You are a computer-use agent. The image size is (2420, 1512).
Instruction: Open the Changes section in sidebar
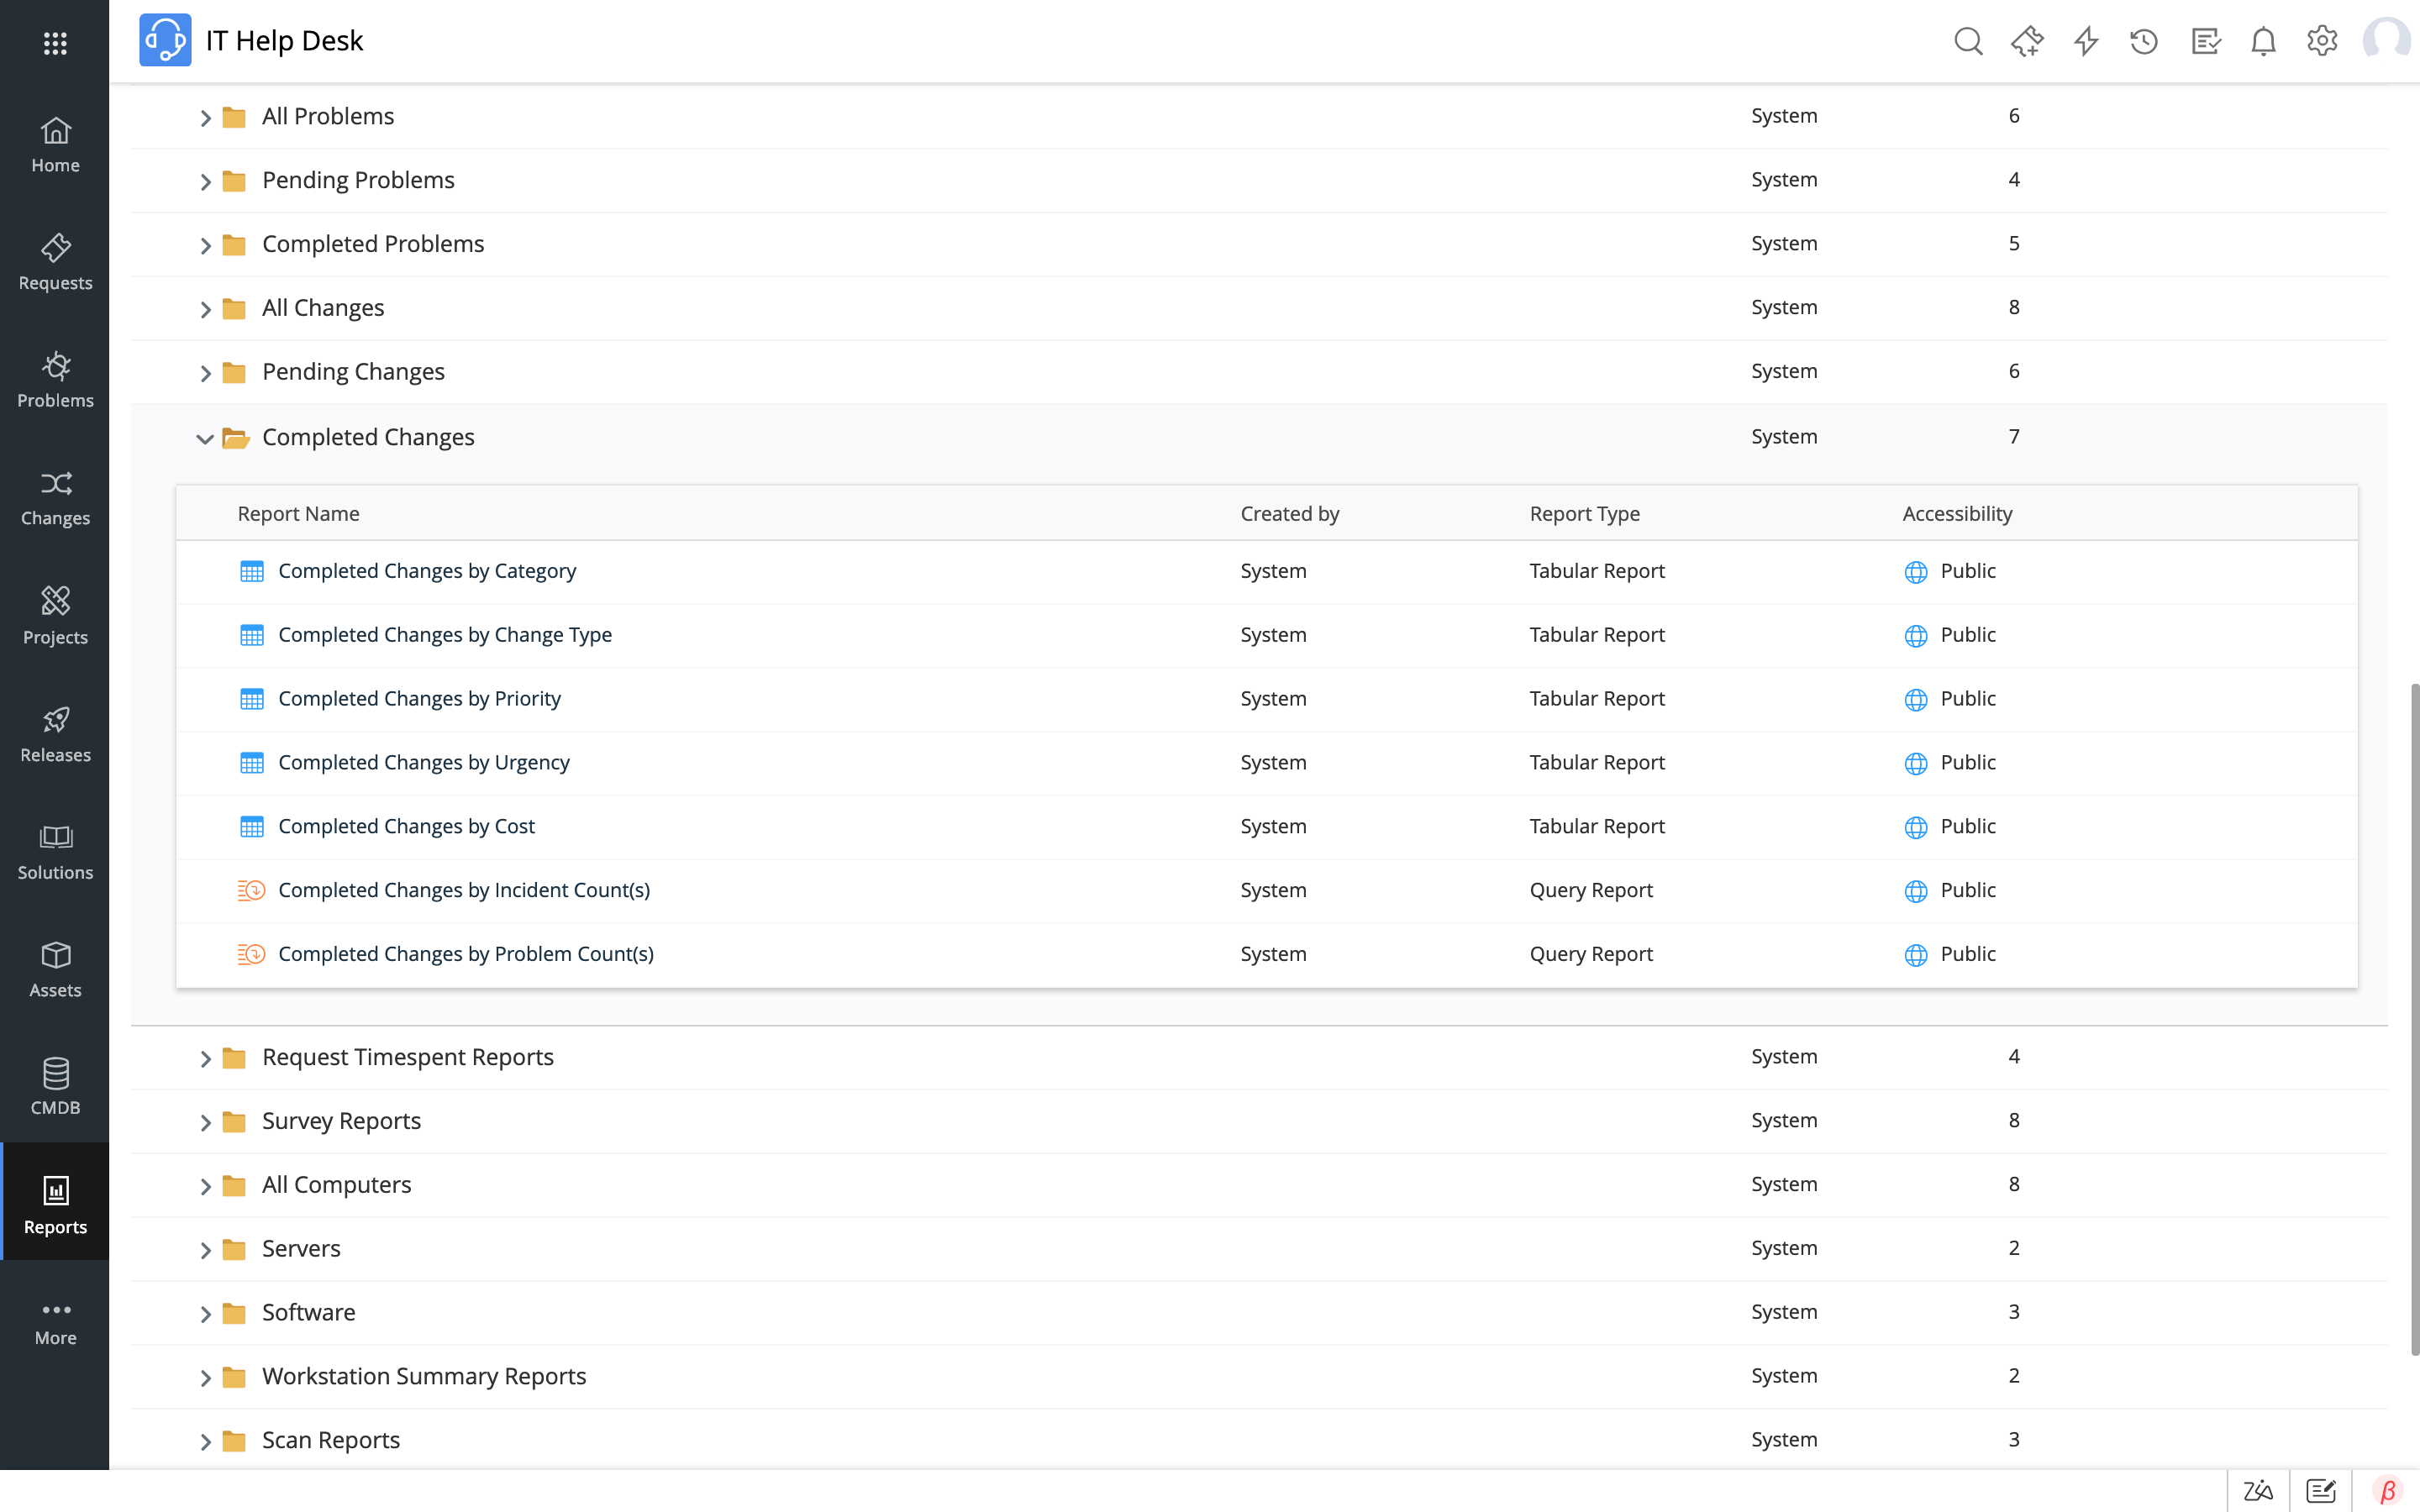54,495
